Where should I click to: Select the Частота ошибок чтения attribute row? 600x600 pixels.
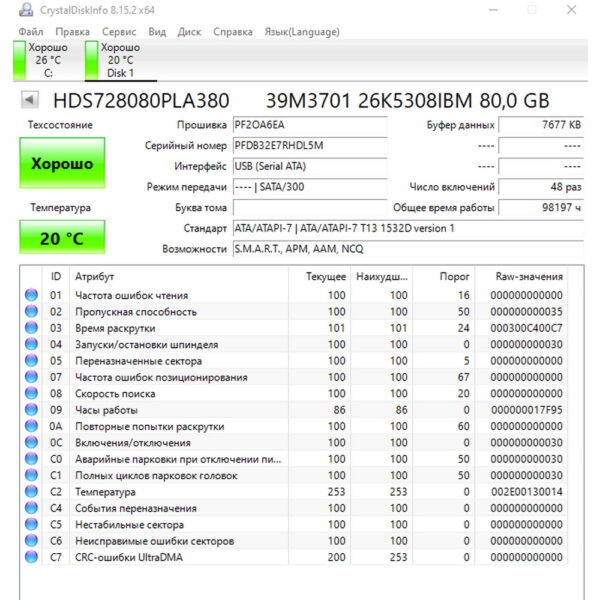pyautogui.click(x=294, y=295)
